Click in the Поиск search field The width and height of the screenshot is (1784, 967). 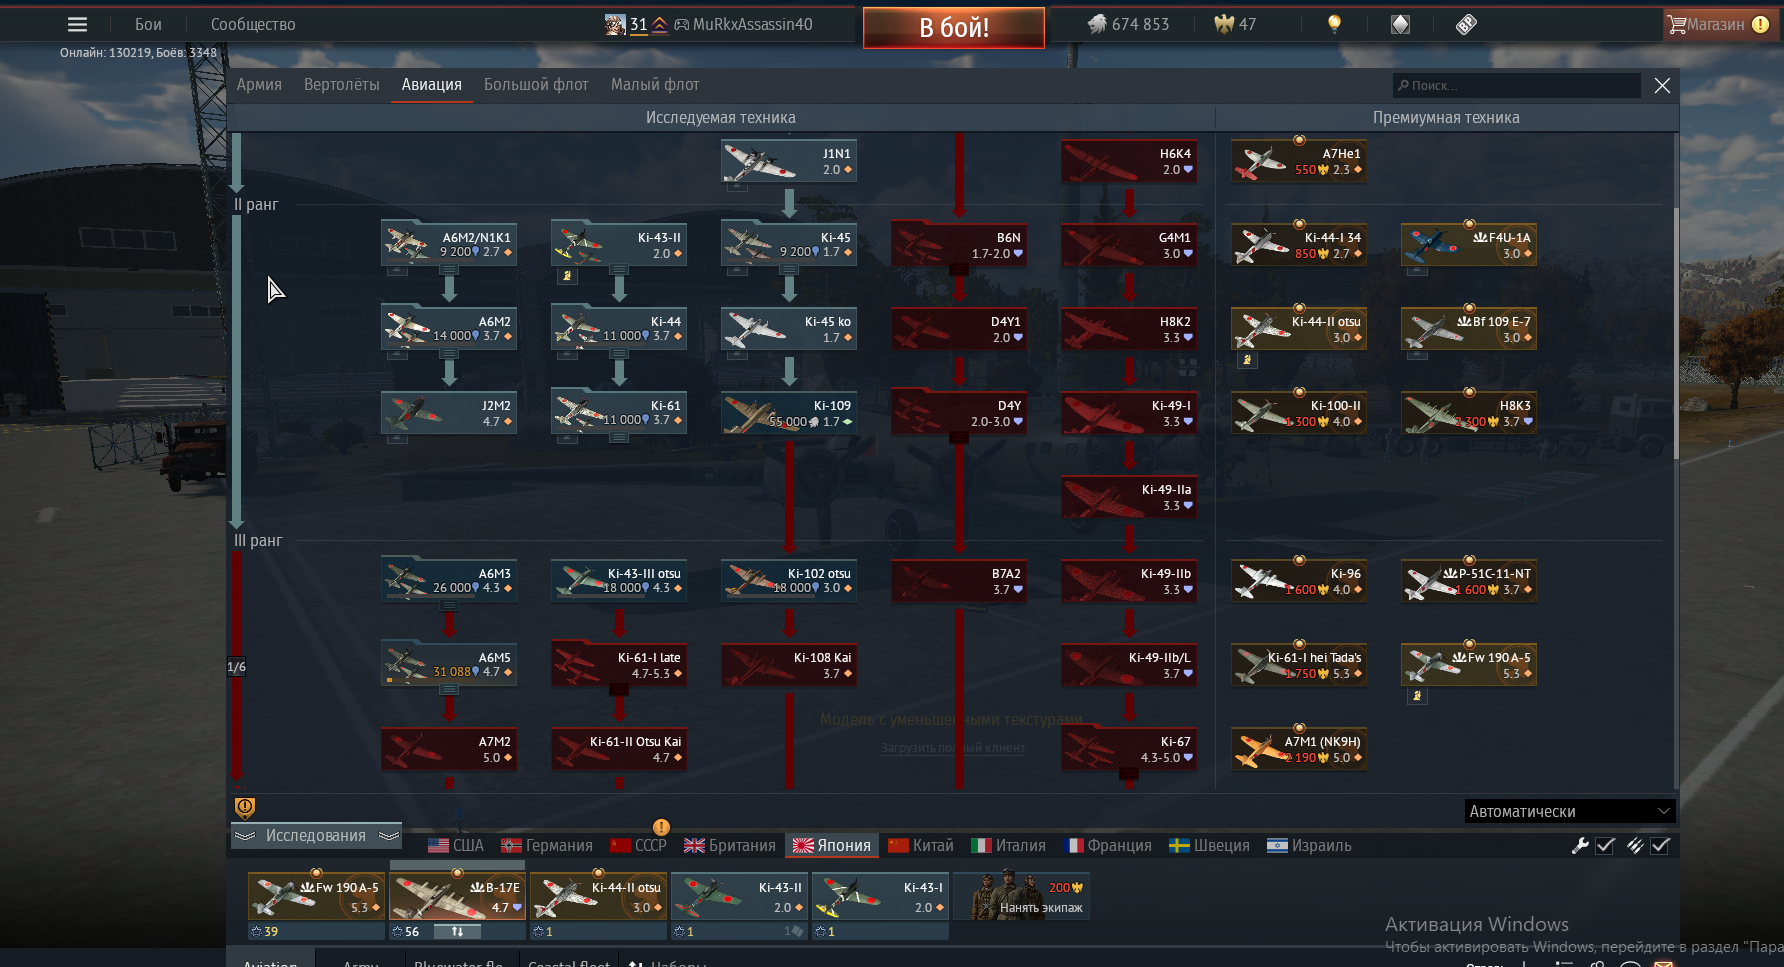pyautogui.click(x=1517, y=85)
